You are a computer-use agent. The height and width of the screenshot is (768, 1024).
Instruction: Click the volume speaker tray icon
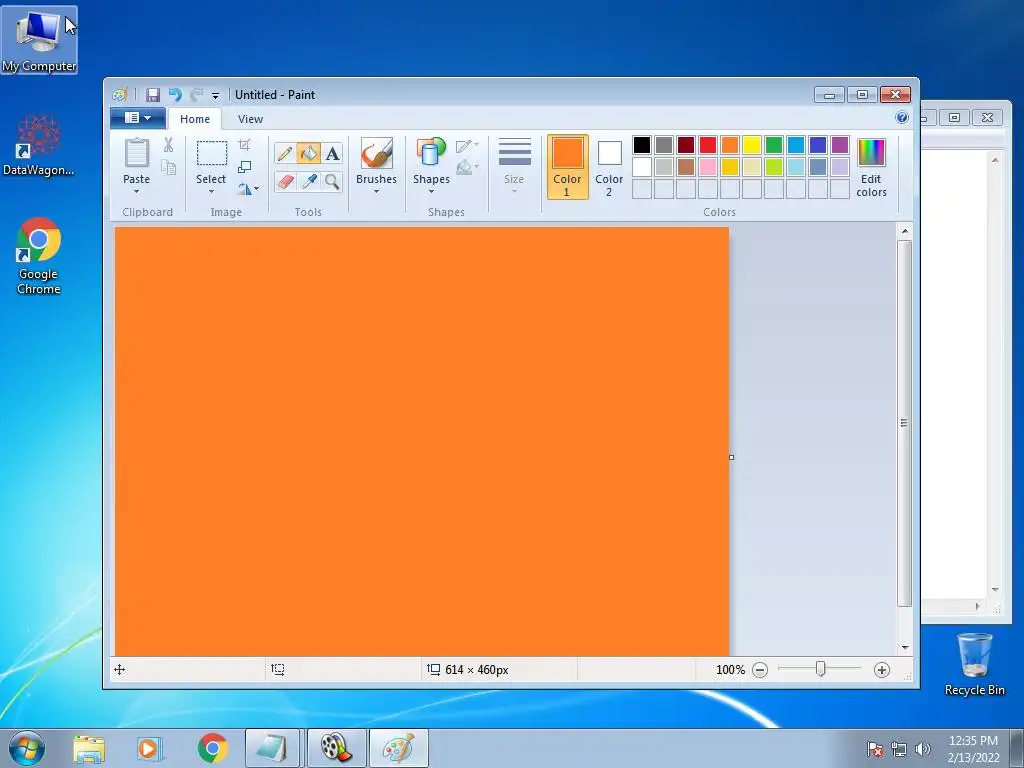[x=923, y=749]
